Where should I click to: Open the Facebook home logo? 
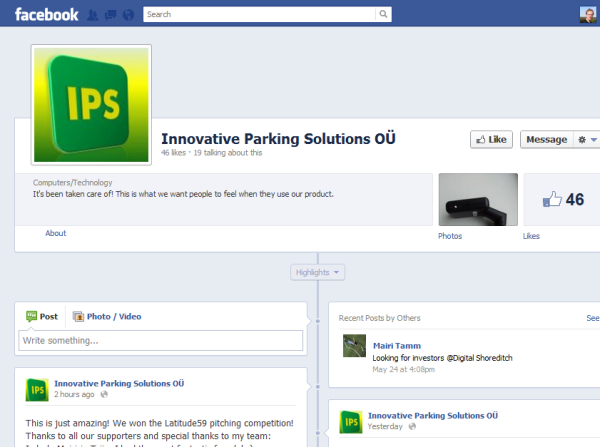tap(47, 15)
